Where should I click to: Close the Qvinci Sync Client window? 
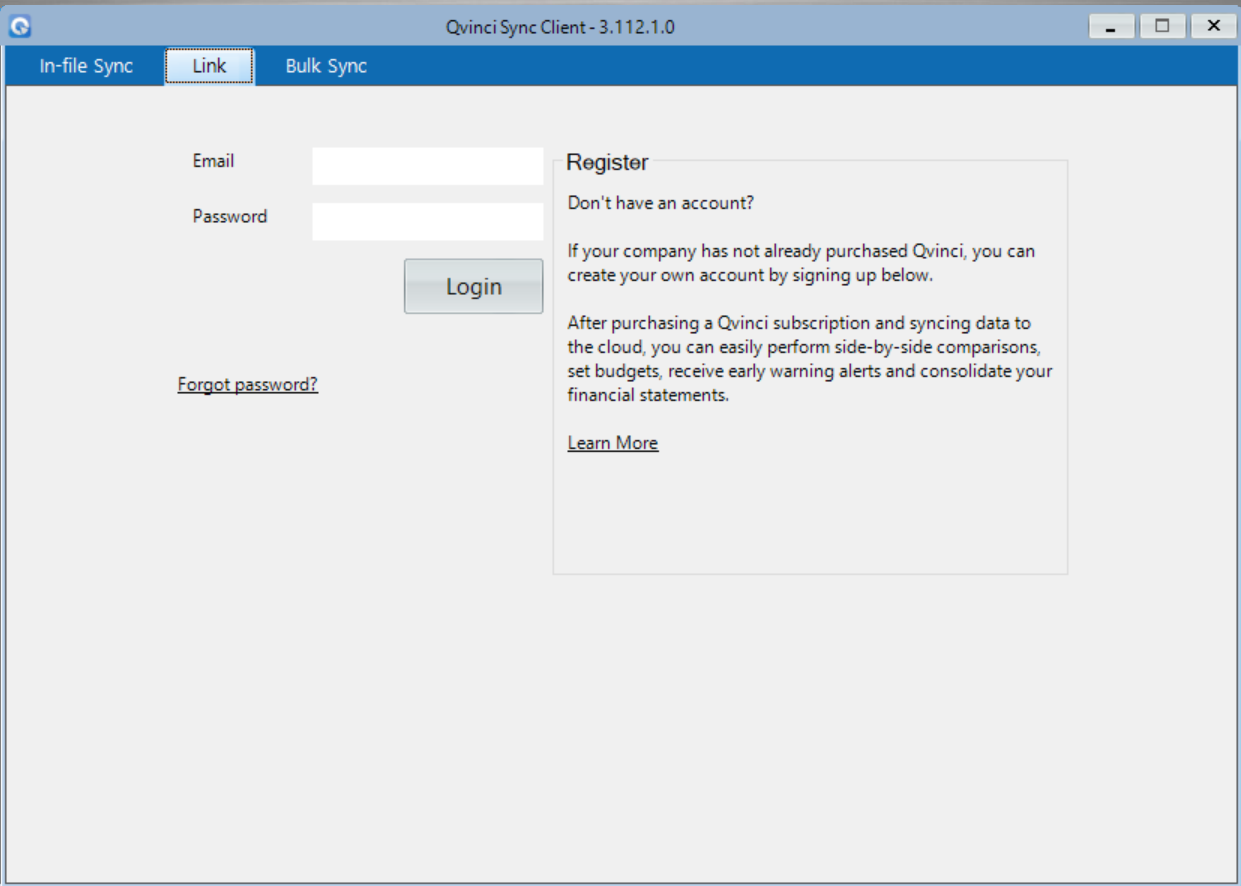[x=1214, y=27]
